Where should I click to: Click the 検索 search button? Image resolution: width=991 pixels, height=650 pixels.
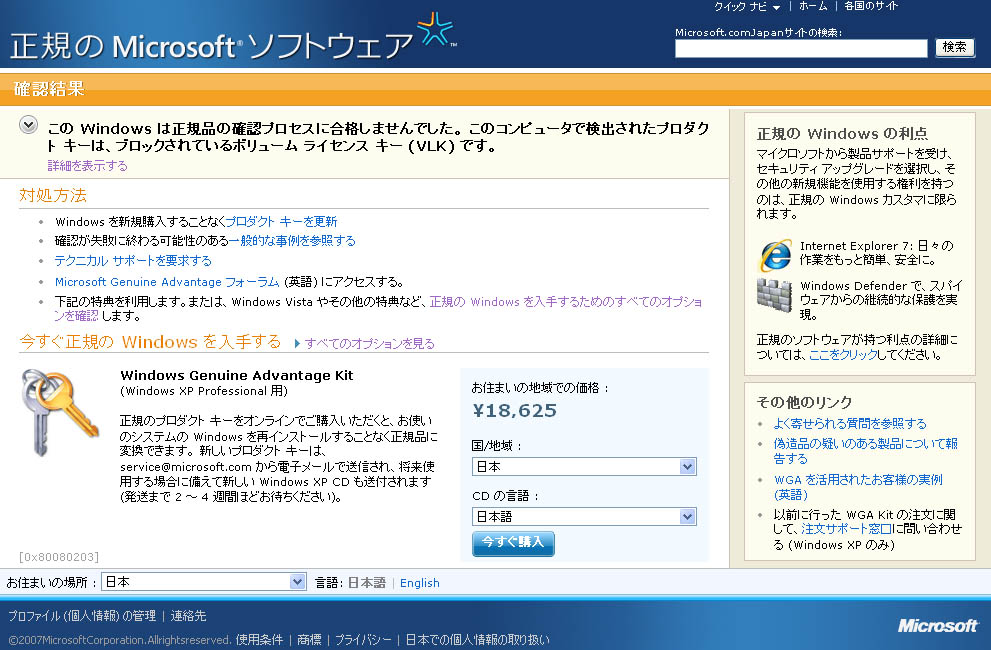click(x=954, y=47)
